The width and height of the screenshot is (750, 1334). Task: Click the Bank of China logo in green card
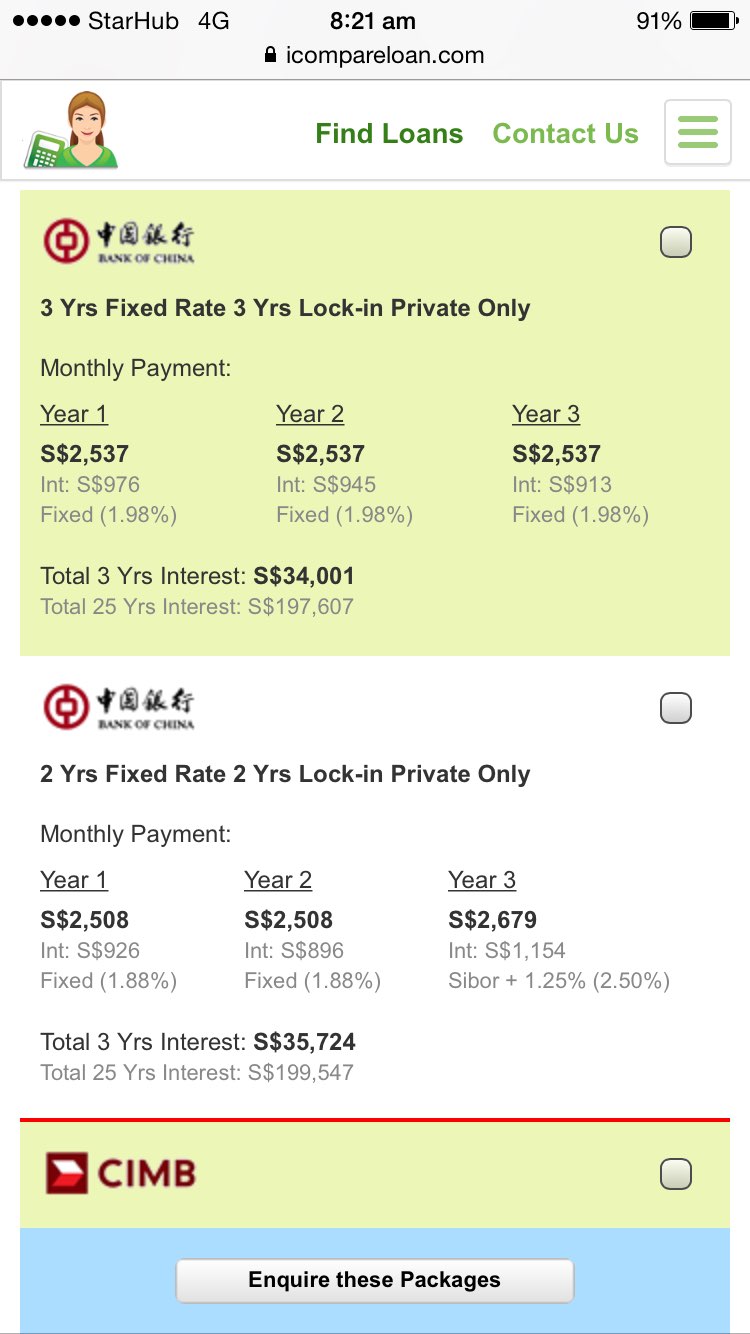(x=119, y=242)
